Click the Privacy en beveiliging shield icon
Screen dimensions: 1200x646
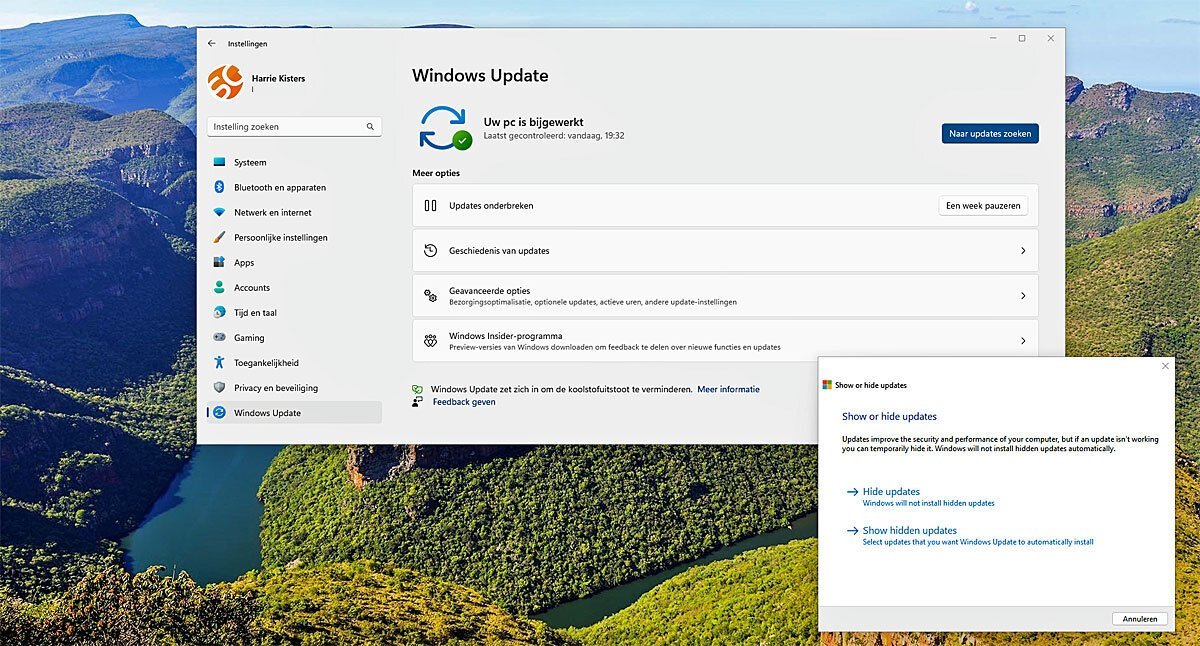(219, 387)
